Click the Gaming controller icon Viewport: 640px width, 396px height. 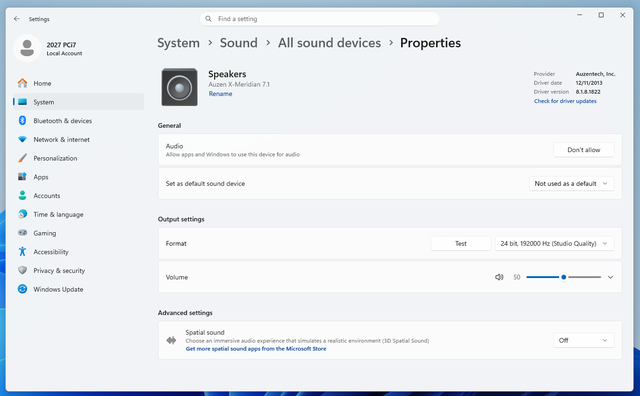tap(22, 233)
